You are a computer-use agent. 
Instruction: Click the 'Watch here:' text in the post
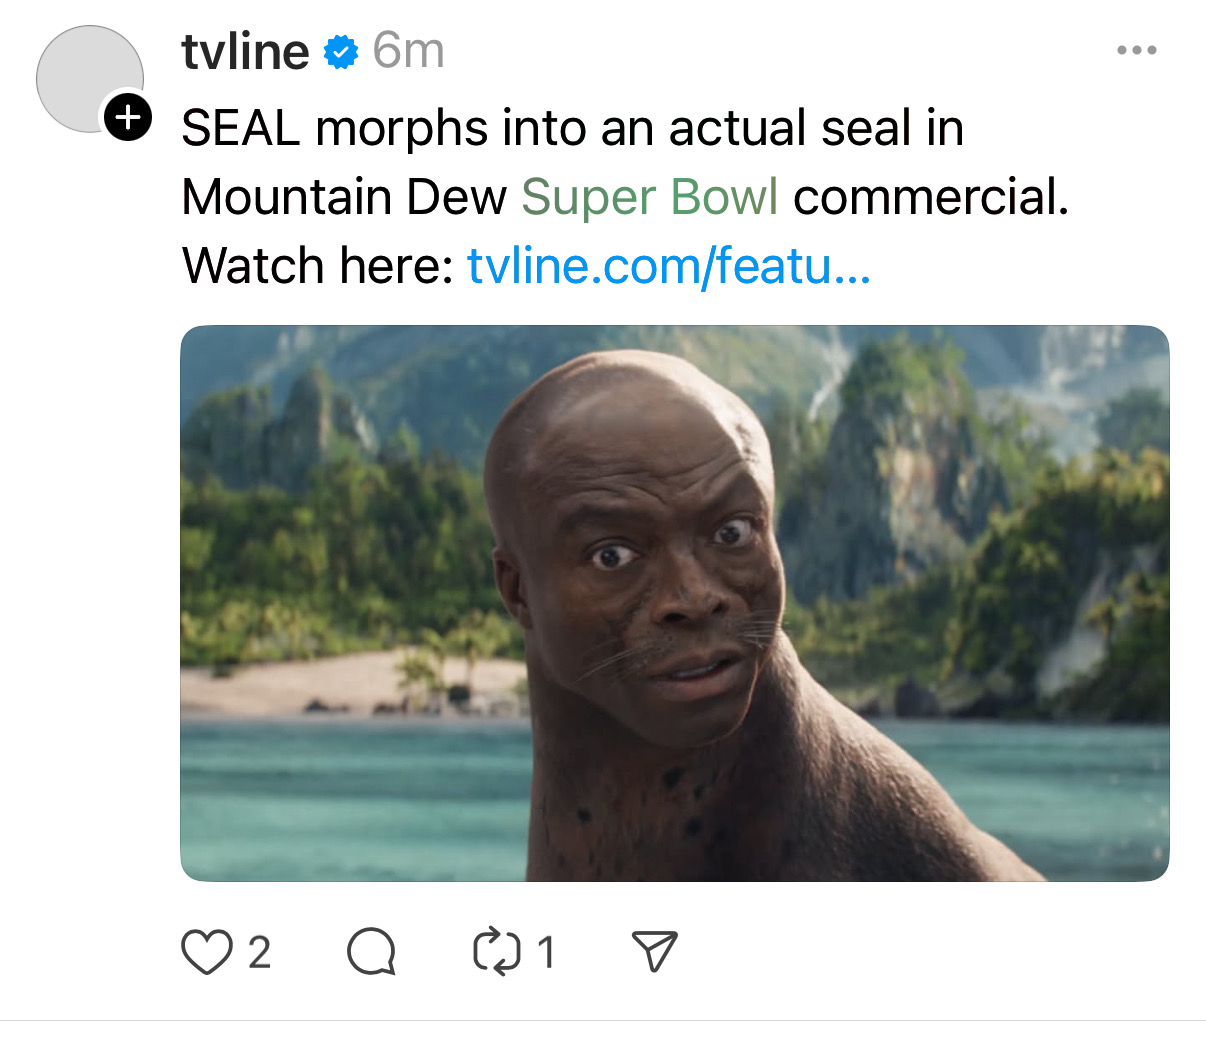click(x=318, y=266)
